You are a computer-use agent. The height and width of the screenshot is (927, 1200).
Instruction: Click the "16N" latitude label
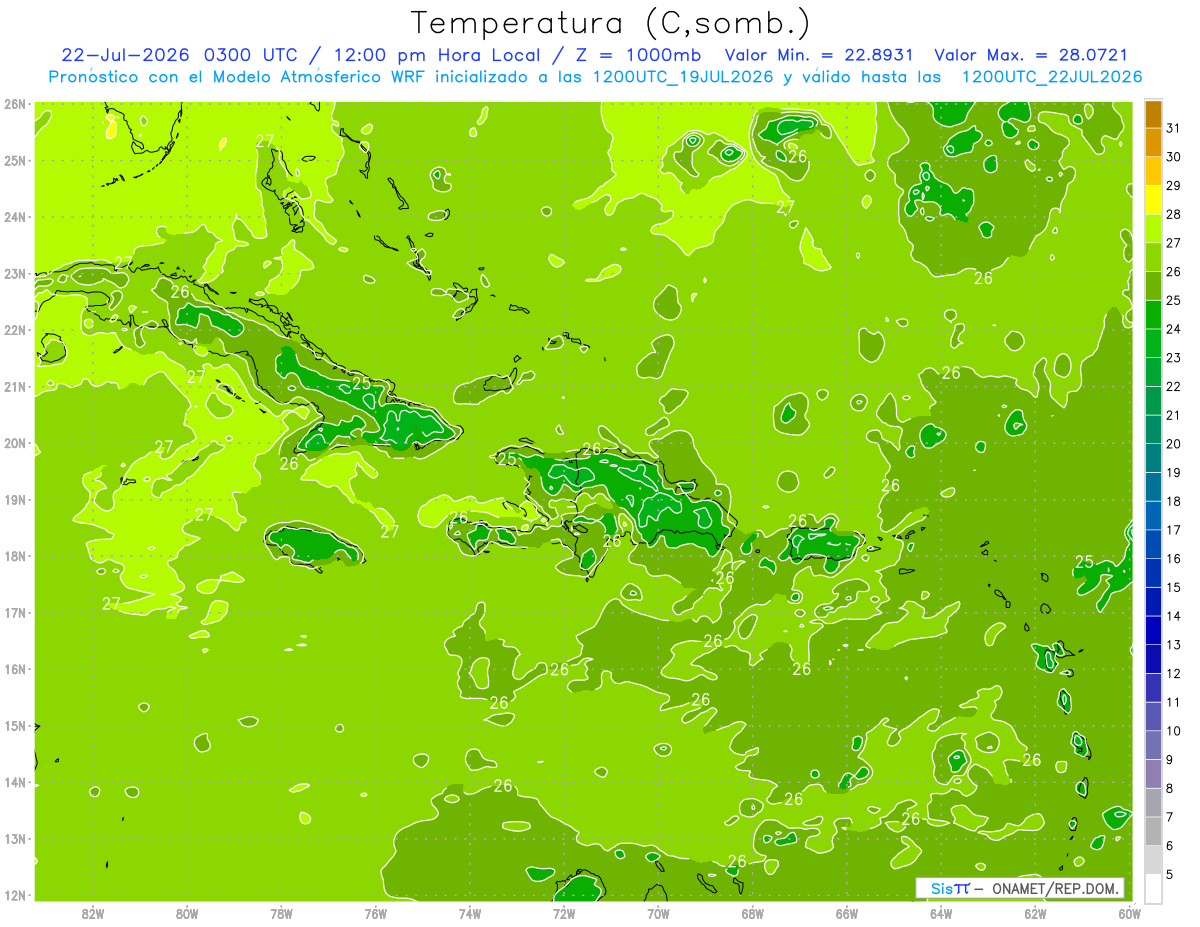click(14, 669)
